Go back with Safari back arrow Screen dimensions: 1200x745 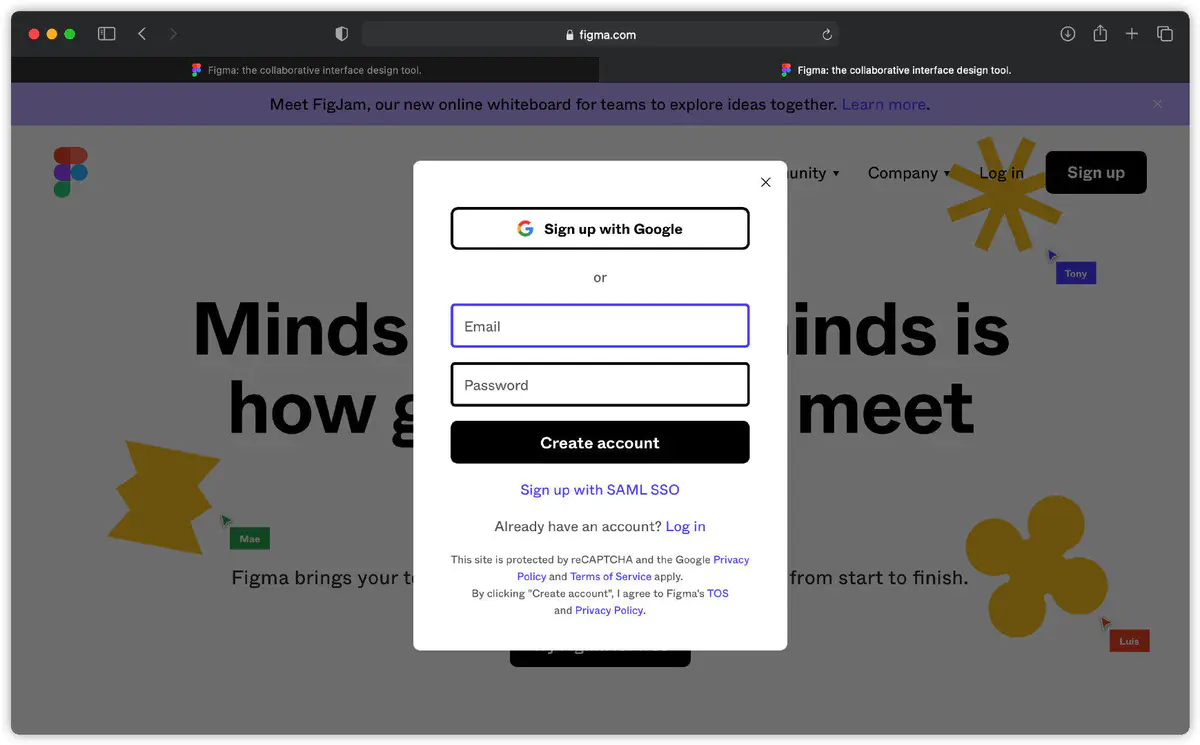click(142, 34)
